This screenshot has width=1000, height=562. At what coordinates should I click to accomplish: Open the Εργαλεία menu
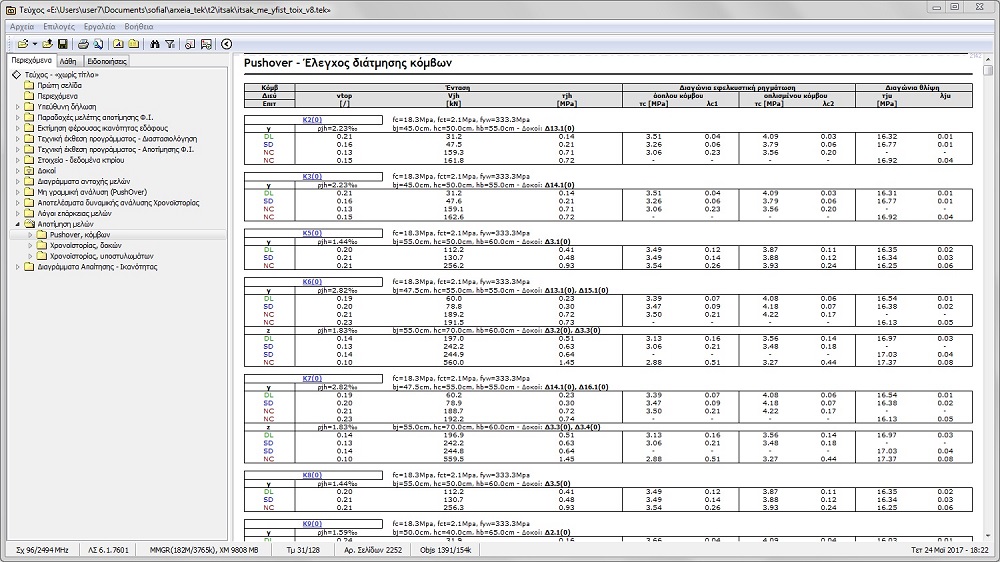pos(102,24)
